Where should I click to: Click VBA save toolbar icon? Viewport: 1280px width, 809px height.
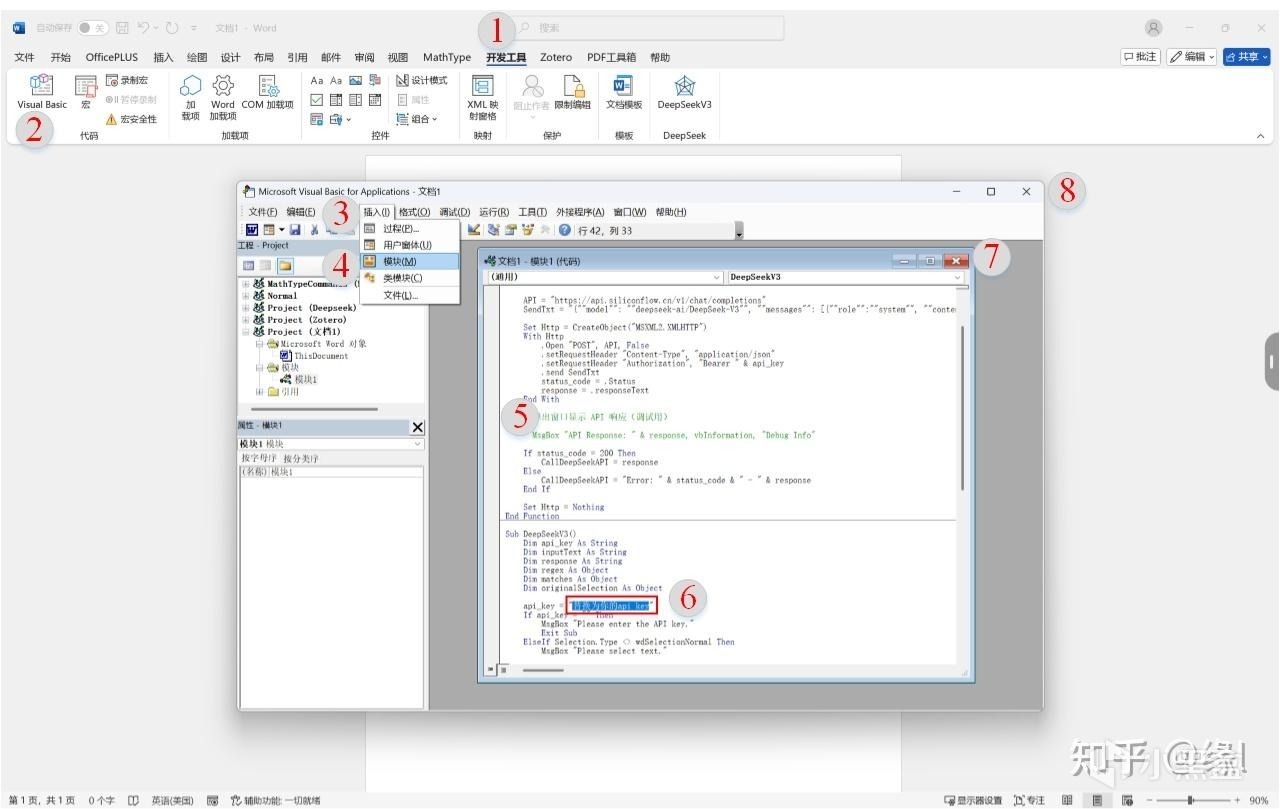(x=296, y=230)
